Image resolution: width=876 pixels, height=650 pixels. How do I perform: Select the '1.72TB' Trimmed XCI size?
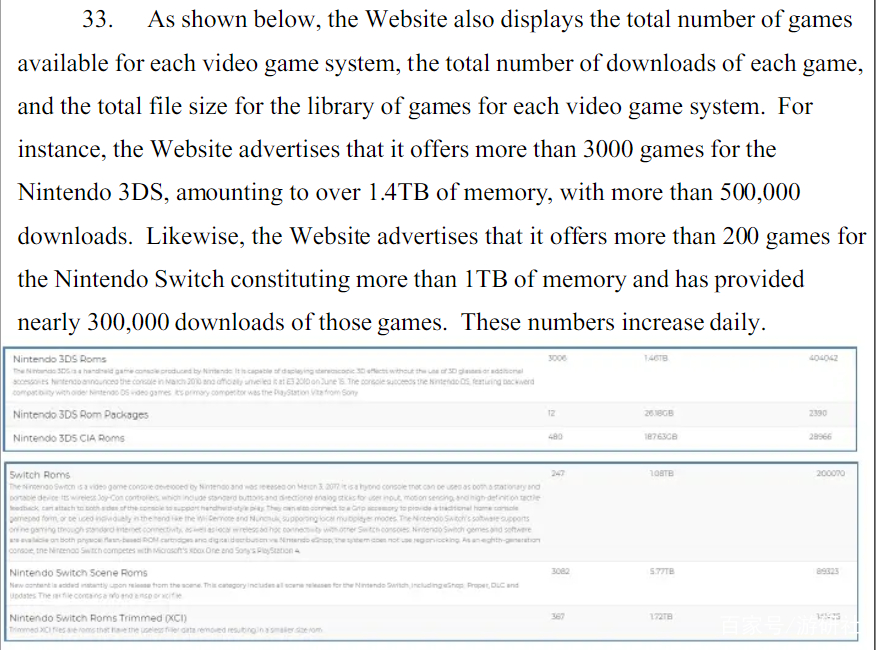[661, 616]
